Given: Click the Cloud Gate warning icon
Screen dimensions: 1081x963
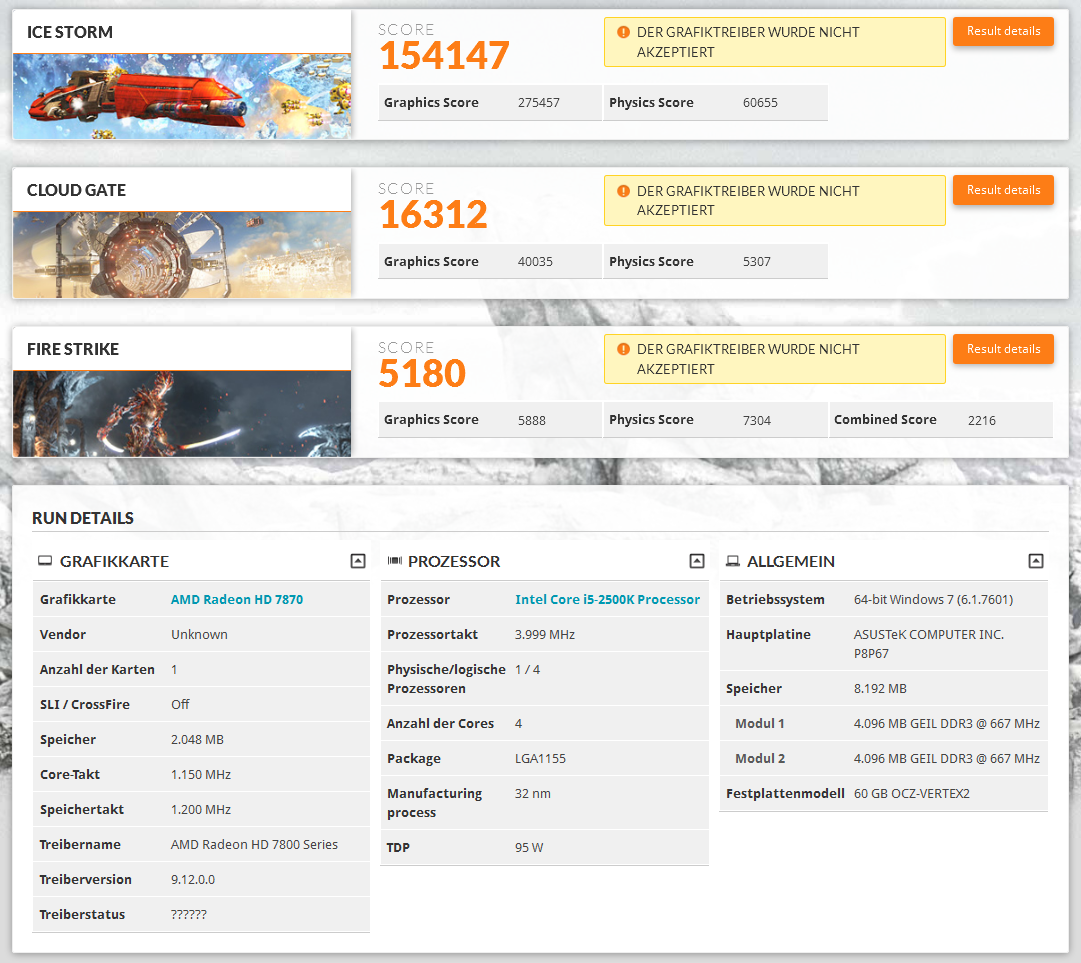Looking at the screenshot, I should [623, 191].
